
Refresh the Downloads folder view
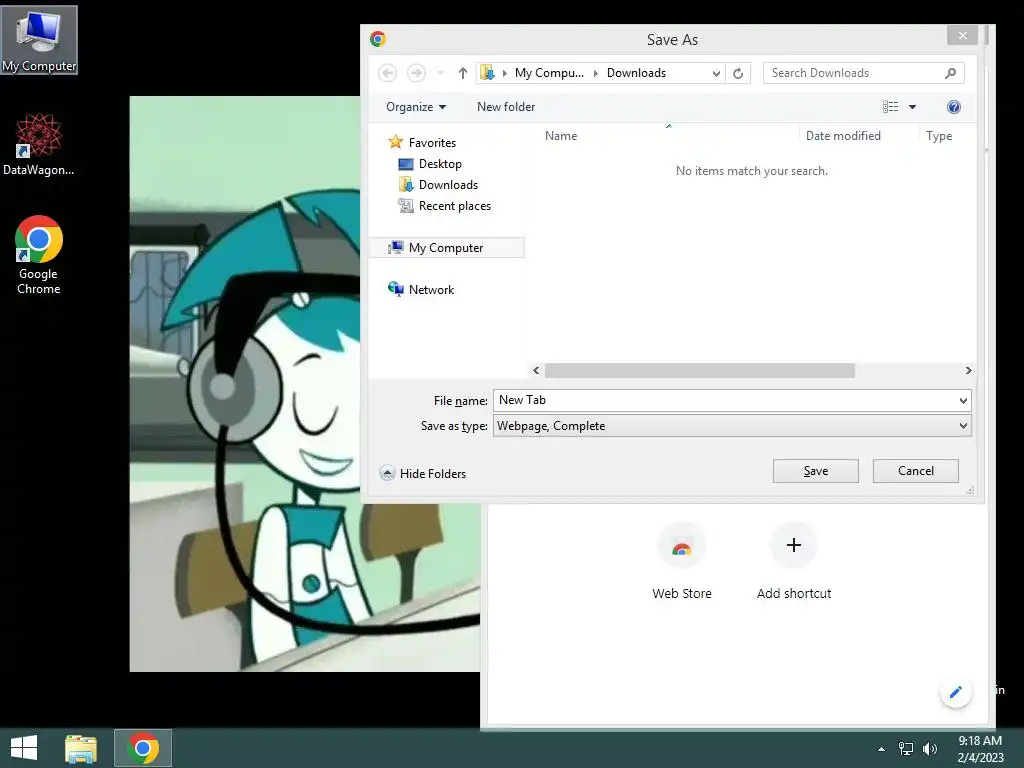(x=738, y=73)
